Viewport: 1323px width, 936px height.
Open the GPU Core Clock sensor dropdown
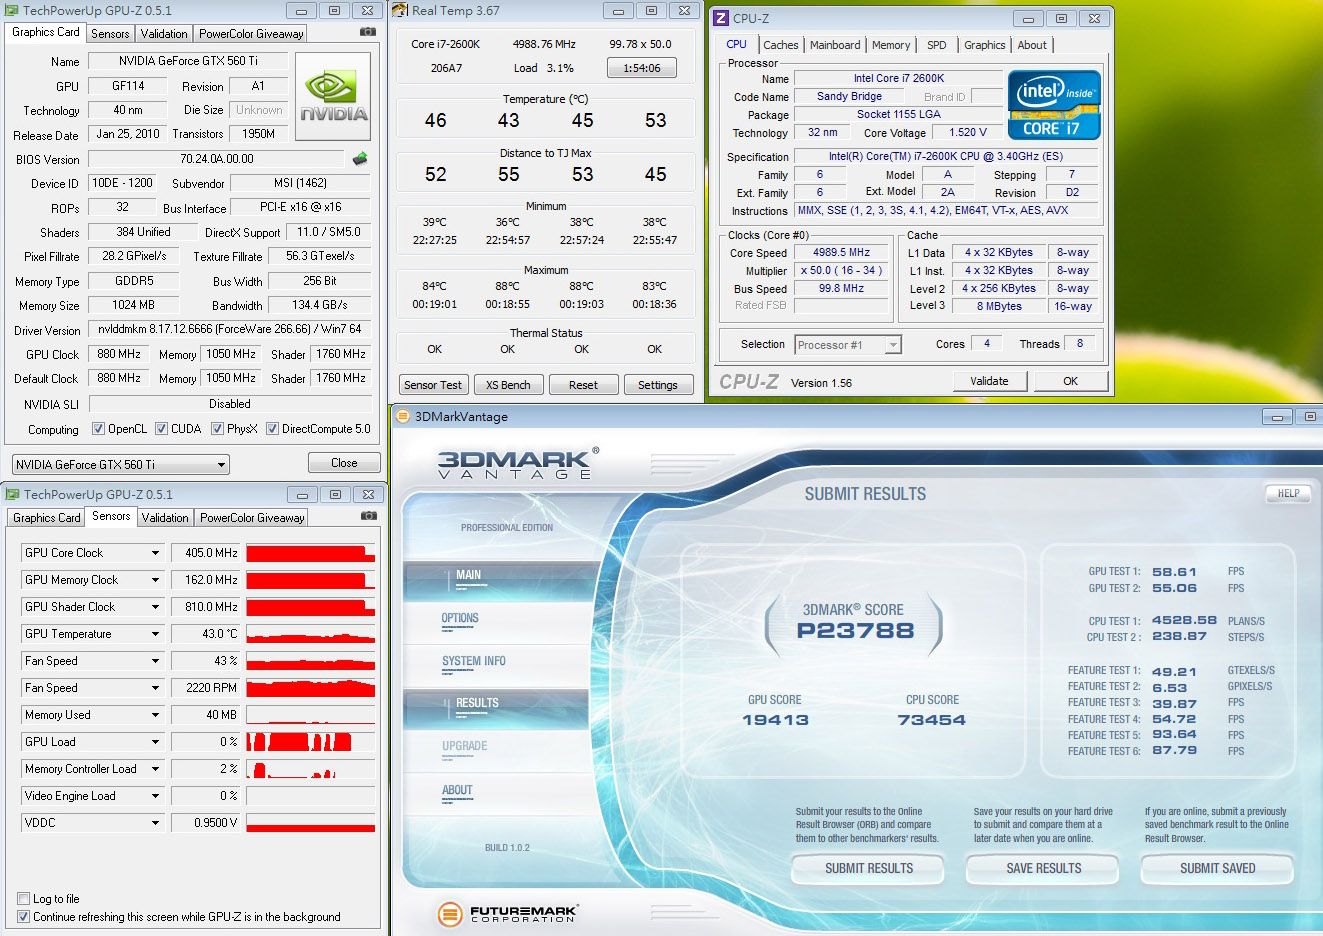pyautogui.click(x=156, y=553)
